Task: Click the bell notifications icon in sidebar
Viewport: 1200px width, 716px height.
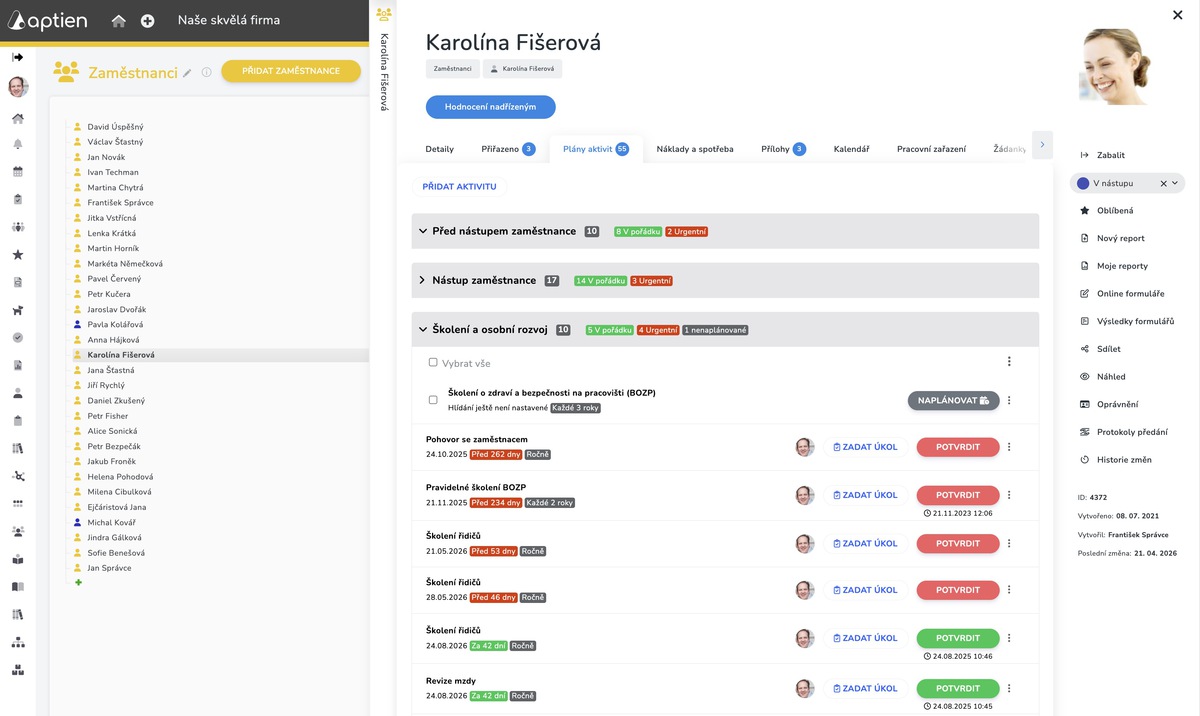Action: click(x=18, y=144)
